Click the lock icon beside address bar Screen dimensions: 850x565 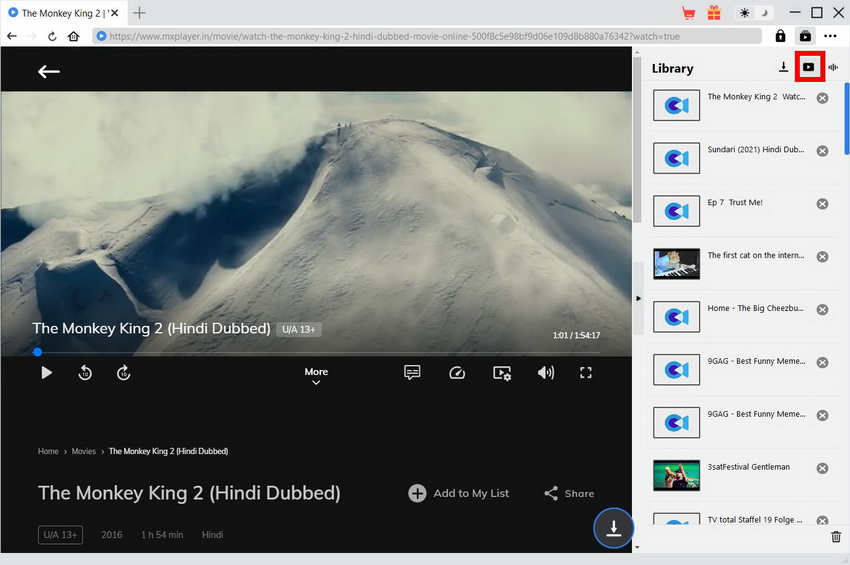780,36
